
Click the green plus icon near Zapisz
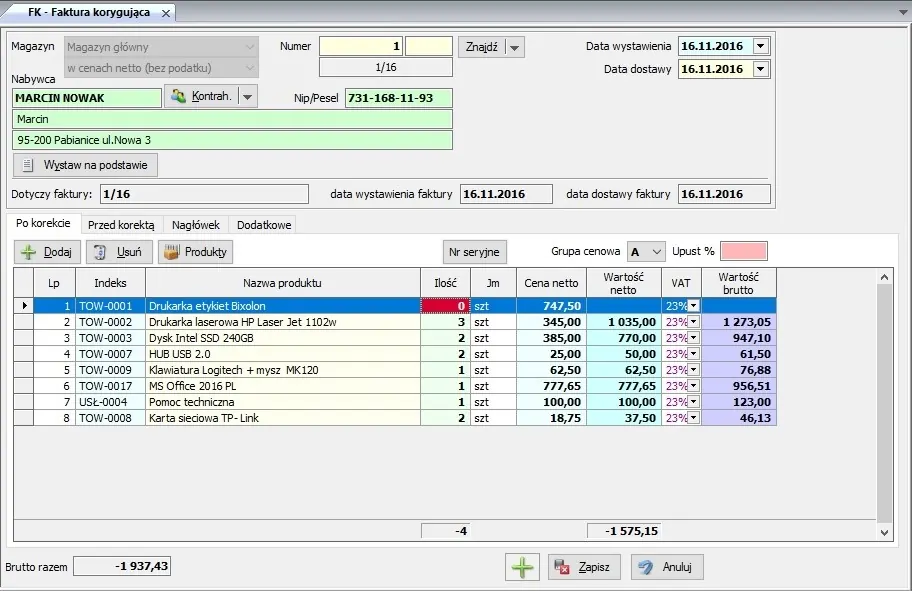[x=522, y=567]
